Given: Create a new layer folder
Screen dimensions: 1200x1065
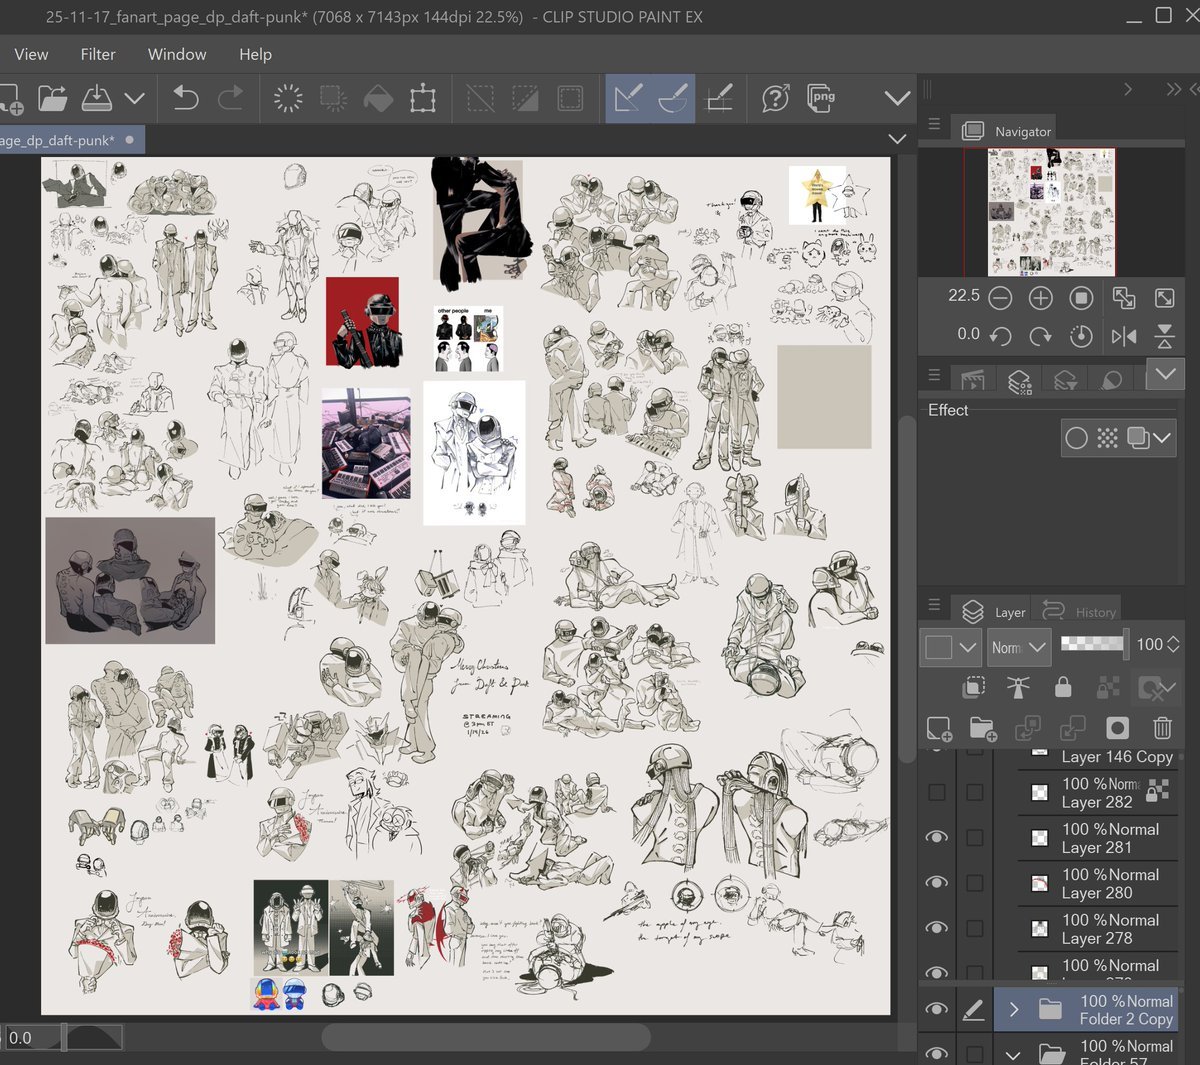Looking at the screenshot, I should tap(982, 728).
